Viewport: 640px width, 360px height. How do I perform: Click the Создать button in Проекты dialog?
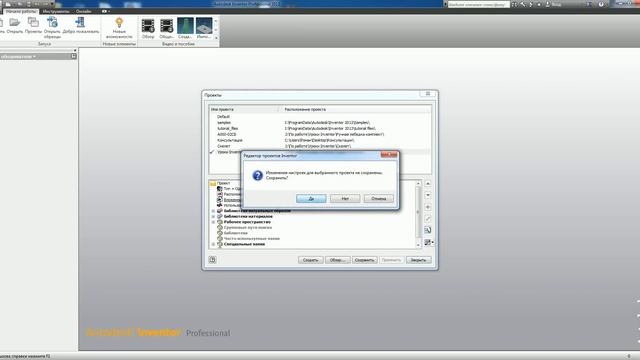[310, 260]
